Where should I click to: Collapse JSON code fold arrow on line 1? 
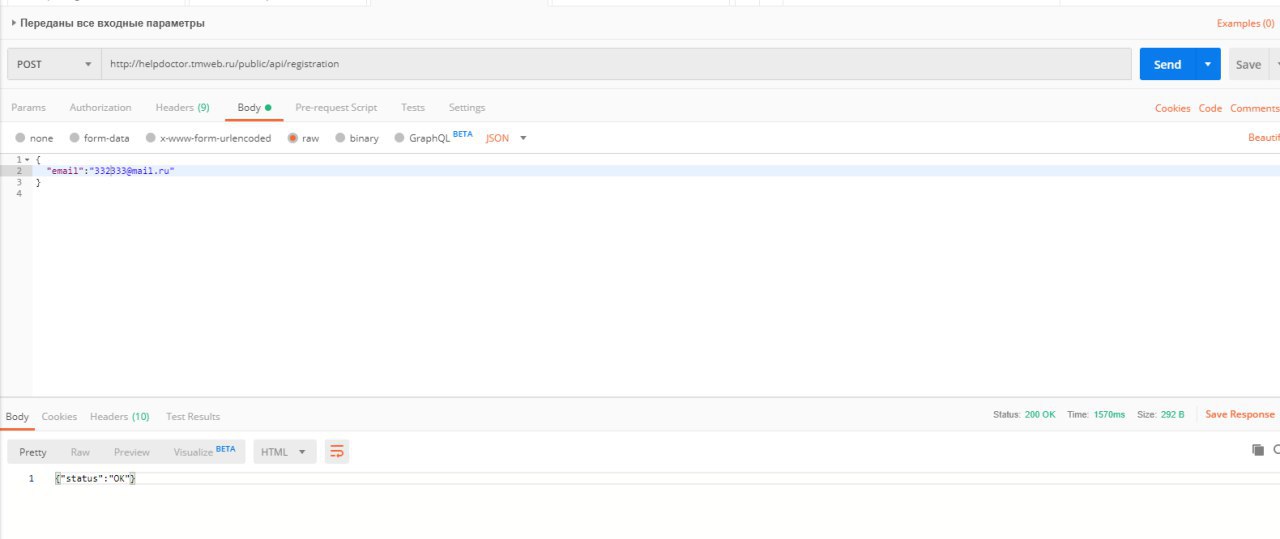27,160
